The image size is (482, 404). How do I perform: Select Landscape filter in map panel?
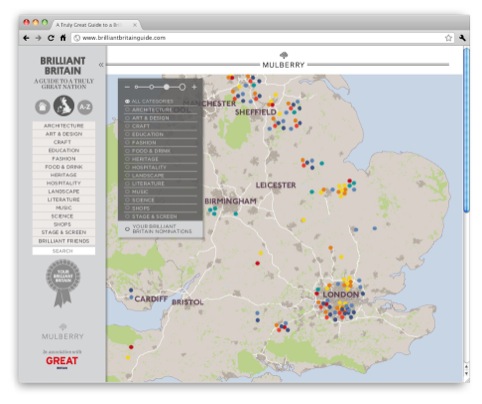tap(161, 175)
